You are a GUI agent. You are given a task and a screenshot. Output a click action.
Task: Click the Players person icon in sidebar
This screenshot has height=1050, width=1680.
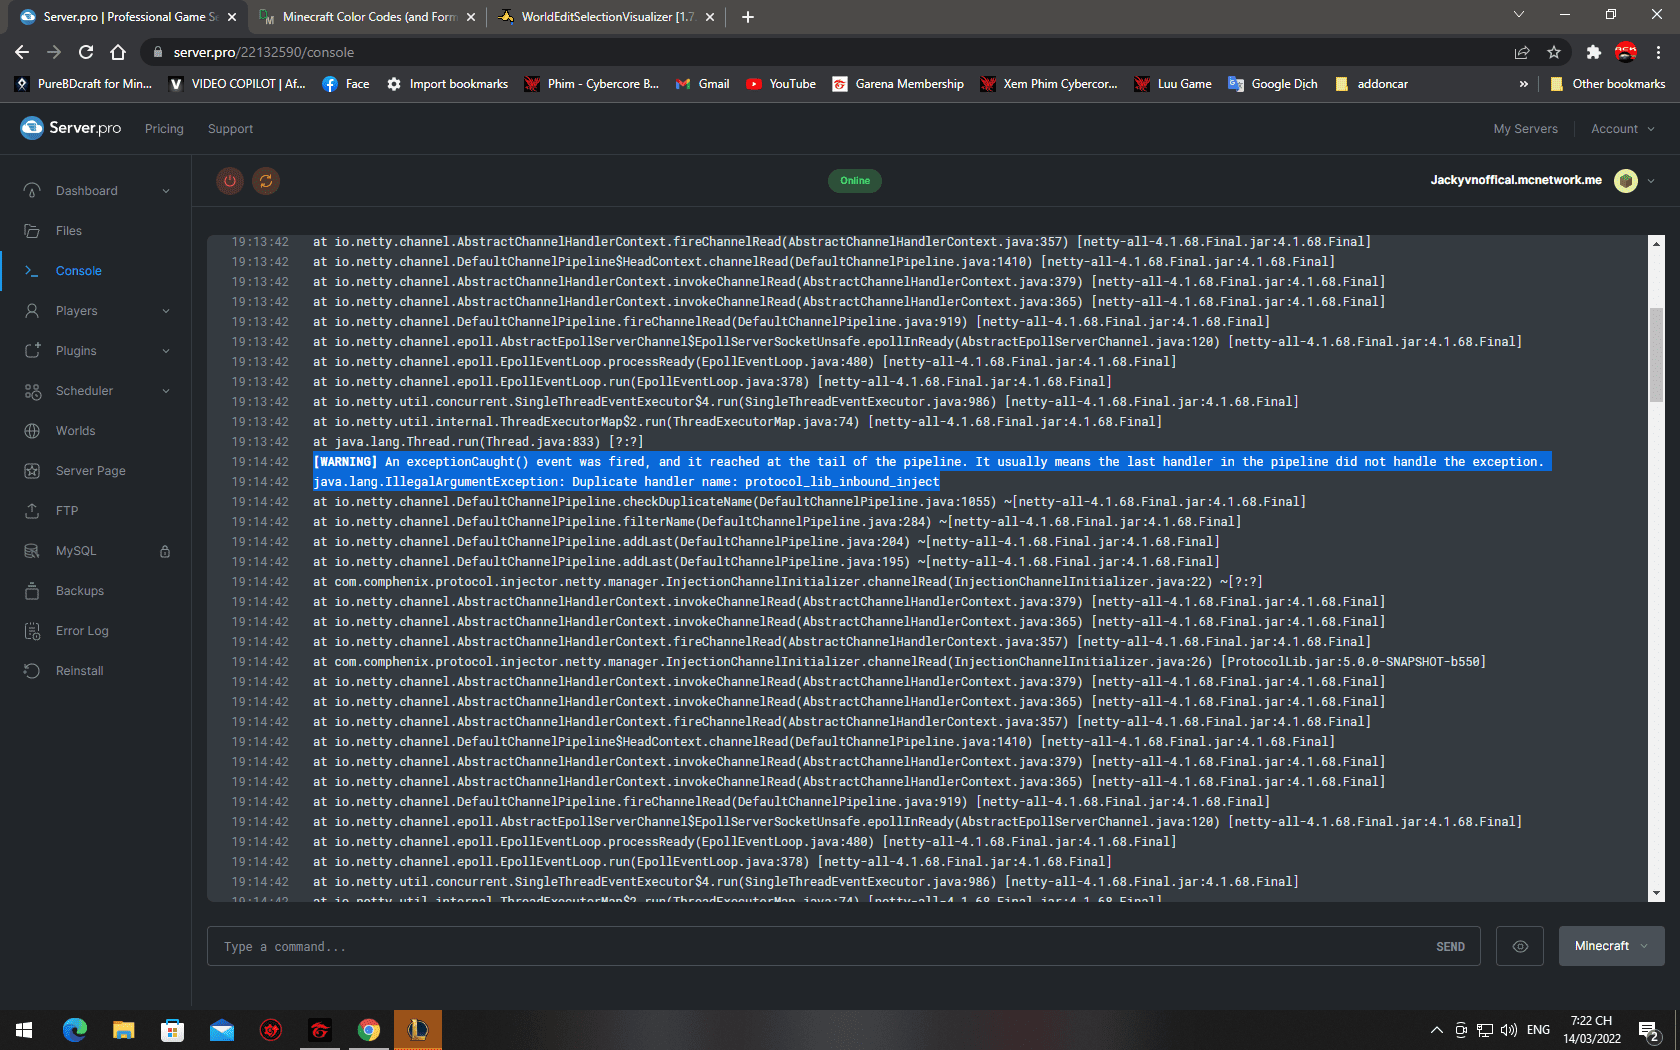32,311
